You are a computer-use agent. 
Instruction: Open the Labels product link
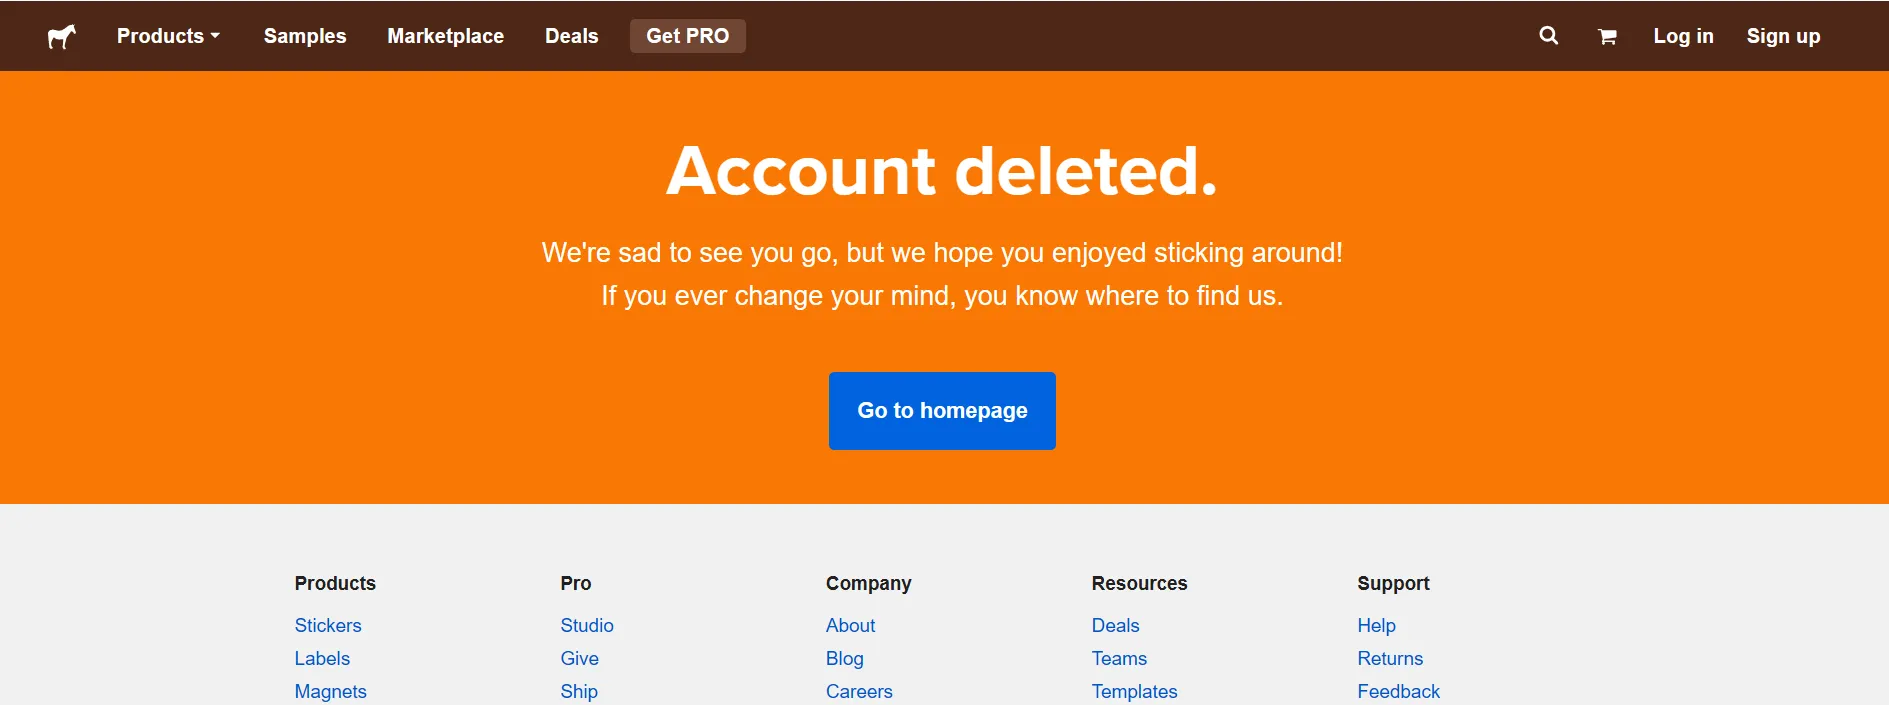pyautogui.click(x=322, y=658)
